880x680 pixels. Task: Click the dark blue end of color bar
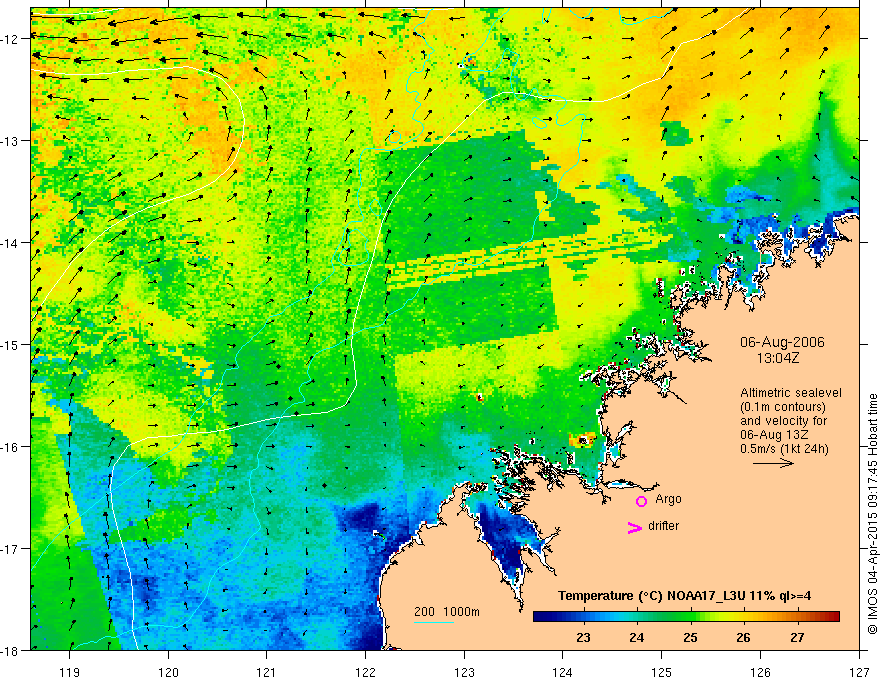[539, 617]
